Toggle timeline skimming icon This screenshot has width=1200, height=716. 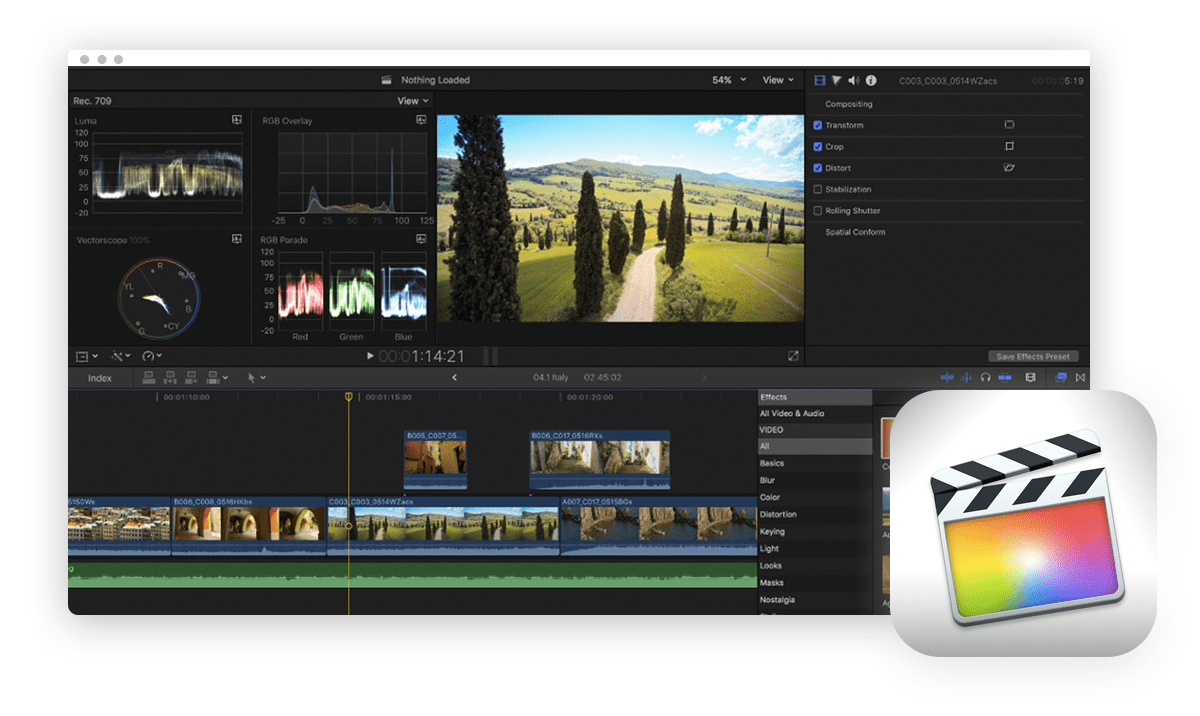(x=947, y=377)
